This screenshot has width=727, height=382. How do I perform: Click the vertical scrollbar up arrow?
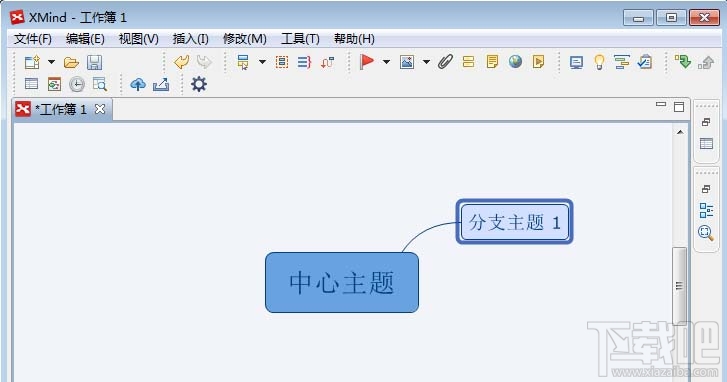pos(680,132)
